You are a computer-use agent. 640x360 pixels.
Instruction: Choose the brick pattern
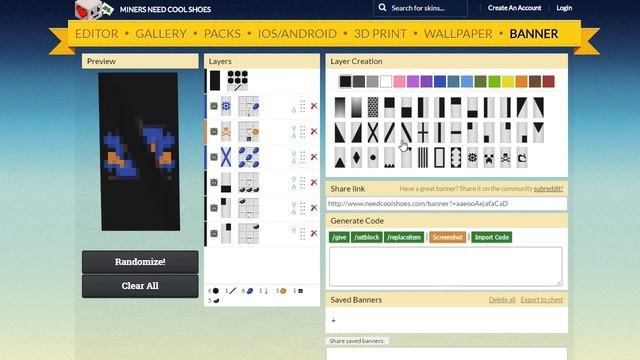[373, 107]
